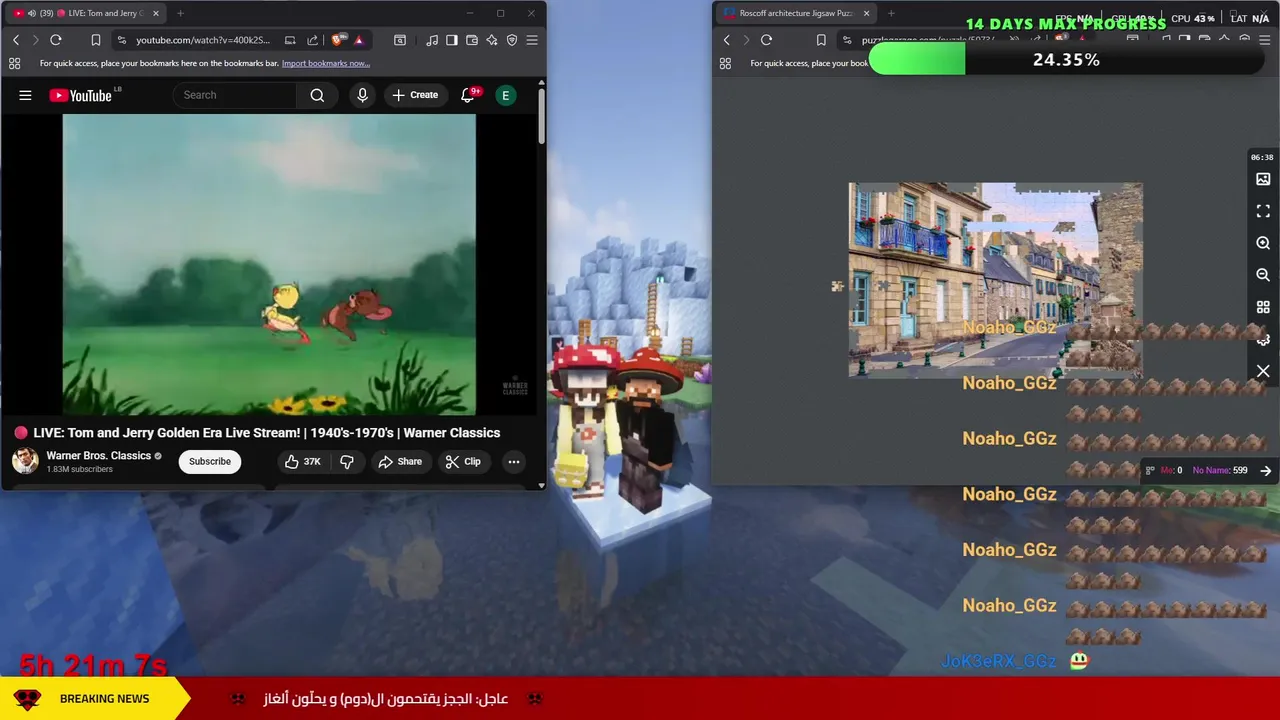Open a new tab in puzzle window
The image size is (1280, 720).
point(891,13)
